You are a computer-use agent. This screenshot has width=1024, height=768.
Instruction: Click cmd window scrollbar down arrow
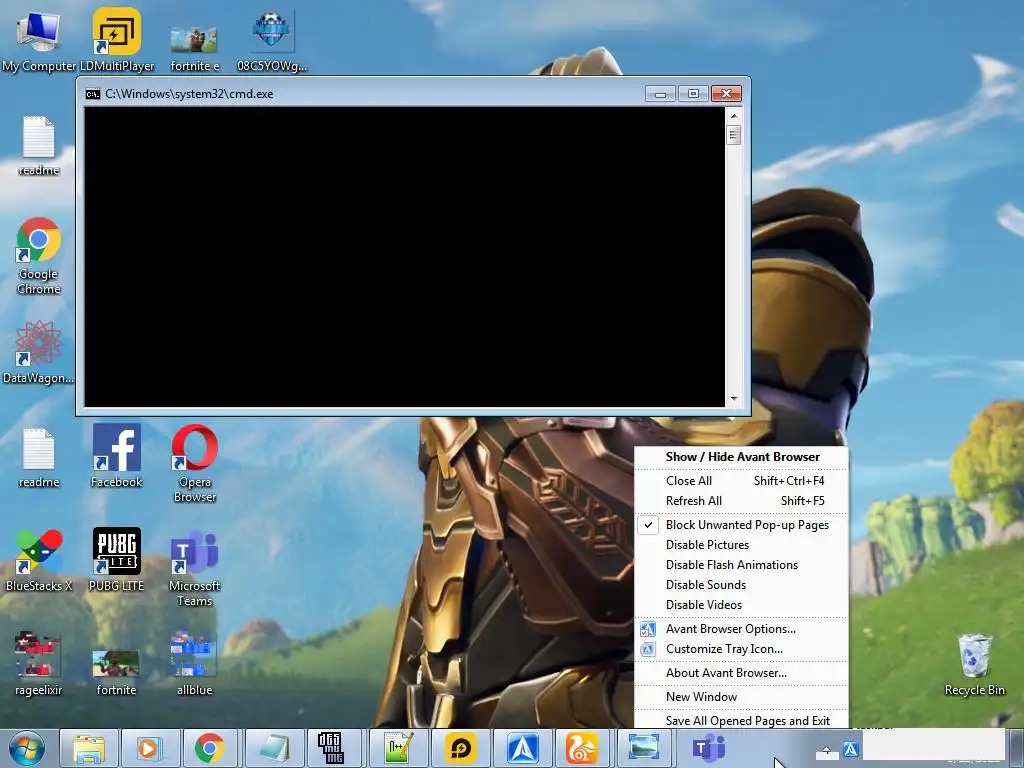tap(734, 398)
